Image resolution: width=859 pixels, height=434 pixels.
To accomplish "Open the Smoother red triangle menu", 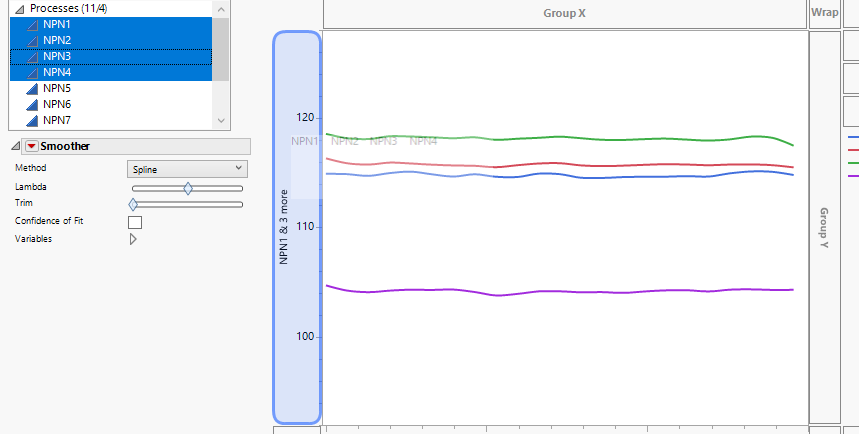I will (32, 146).
